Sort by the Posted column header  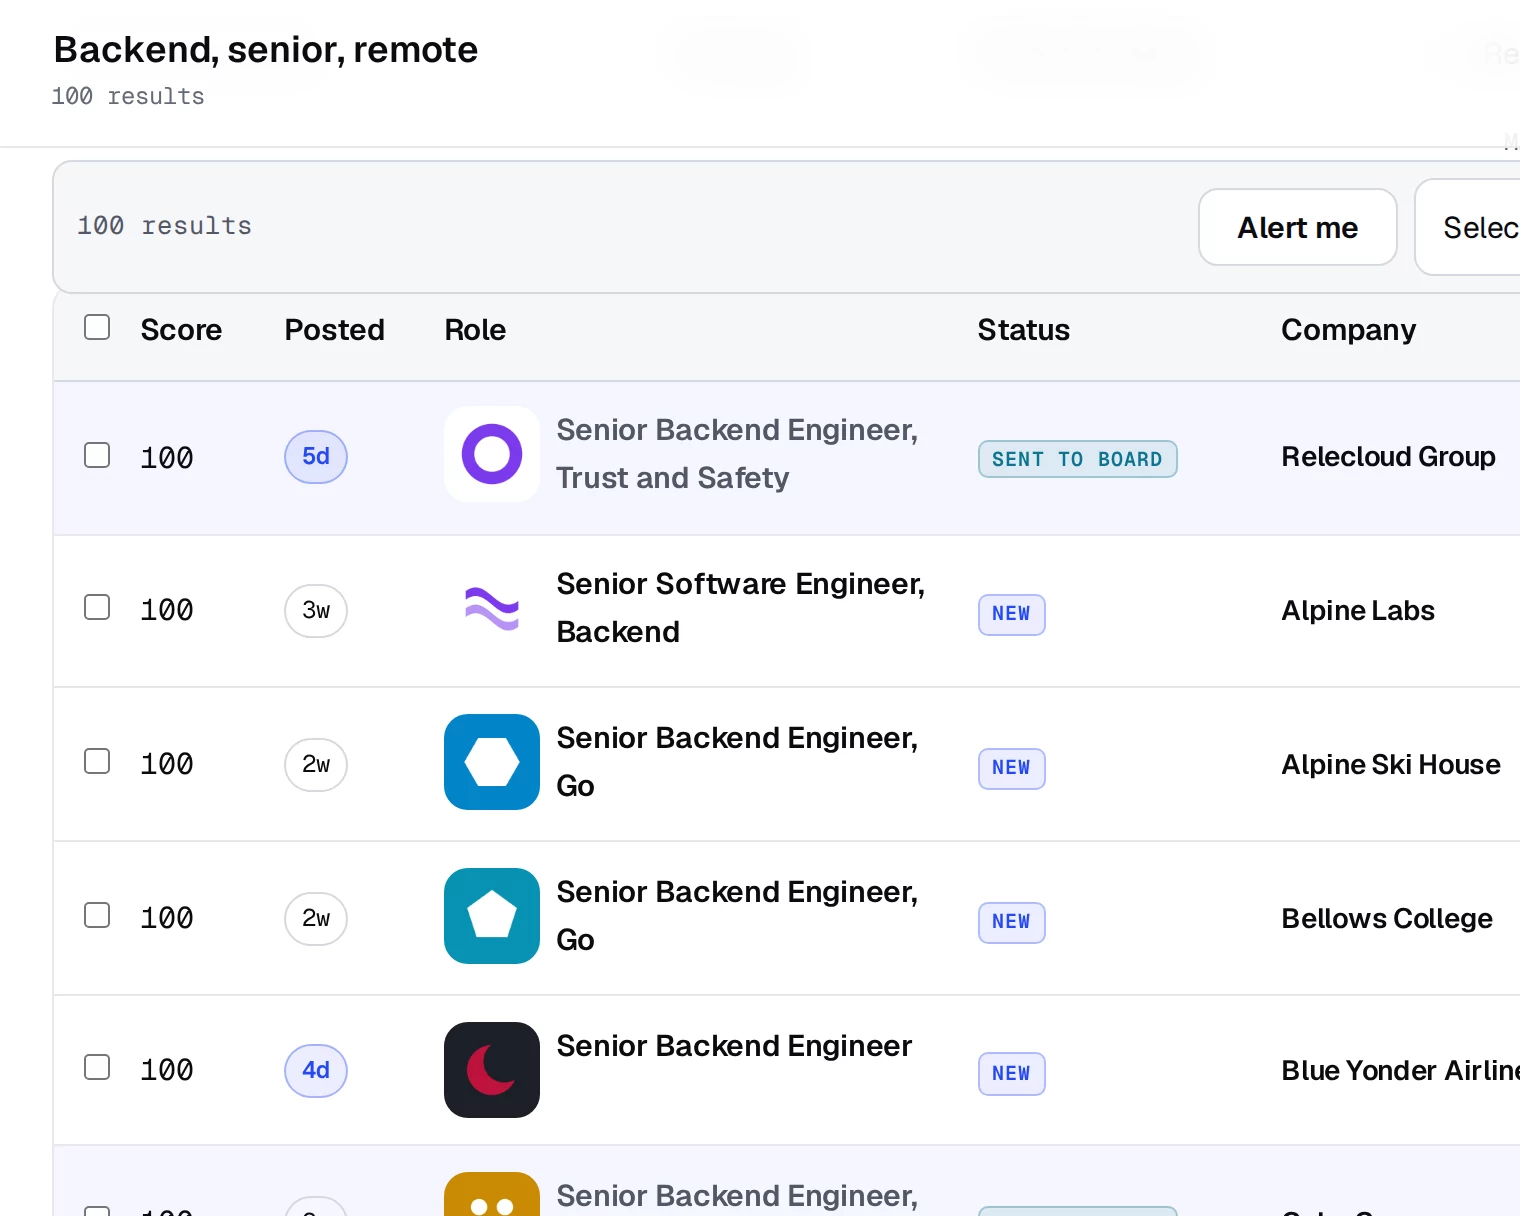point(335,330)
